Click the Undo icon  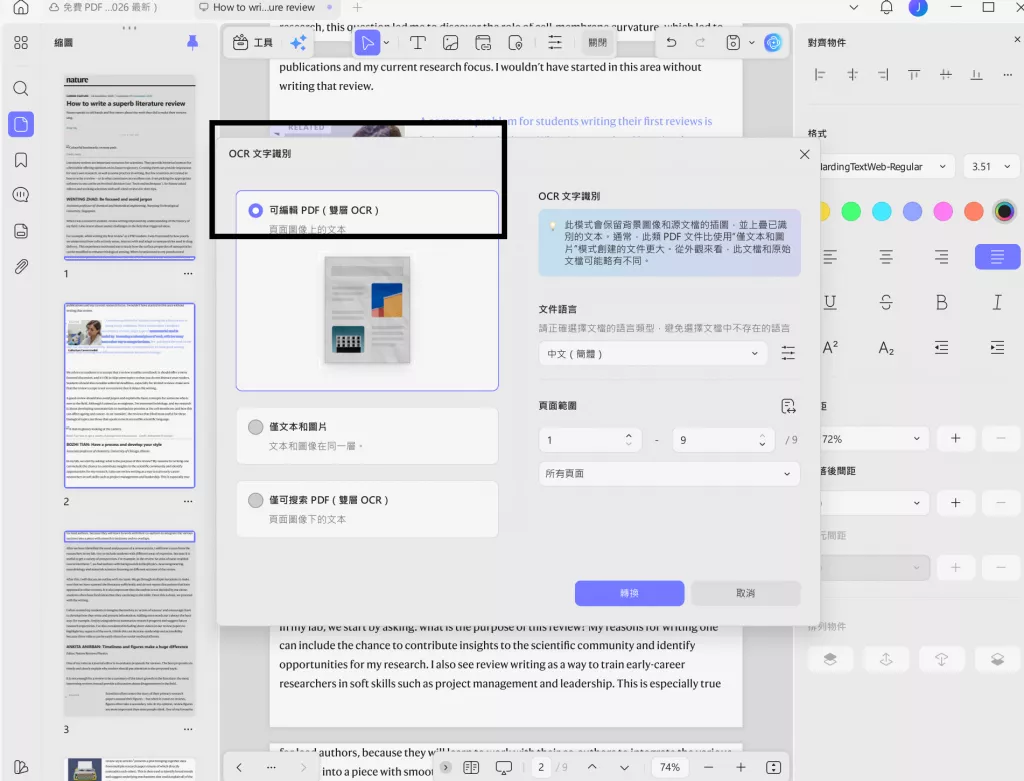[x=670, y=42]
